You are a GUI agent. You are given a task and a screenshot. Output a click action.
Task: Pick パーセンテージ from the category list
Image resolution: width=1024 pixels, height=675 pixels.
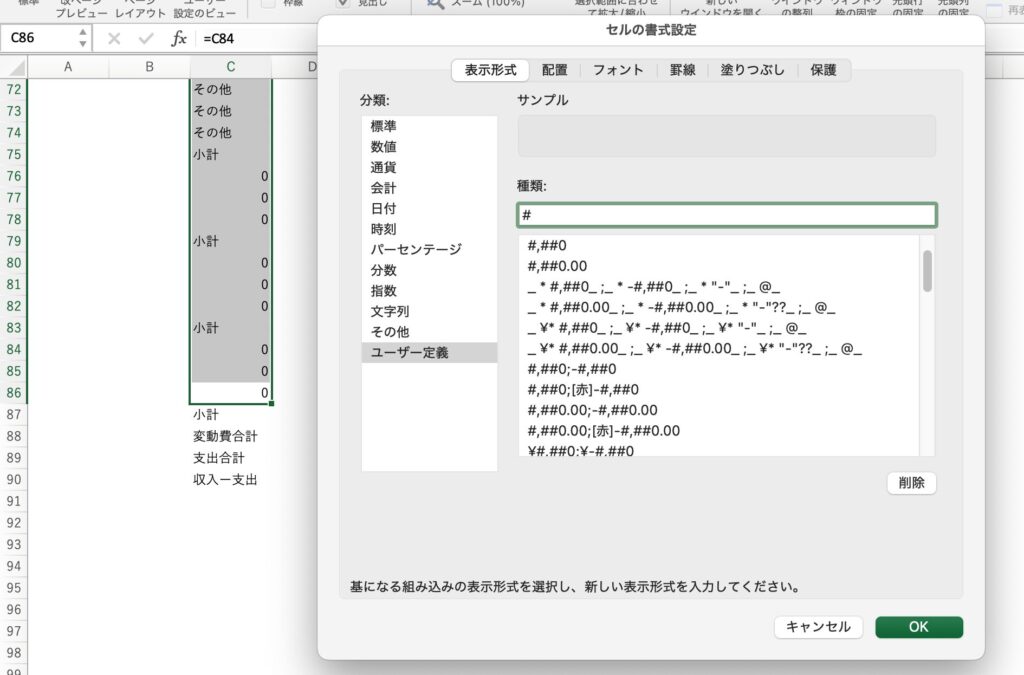pyautogui.click(x=416, y=249)
